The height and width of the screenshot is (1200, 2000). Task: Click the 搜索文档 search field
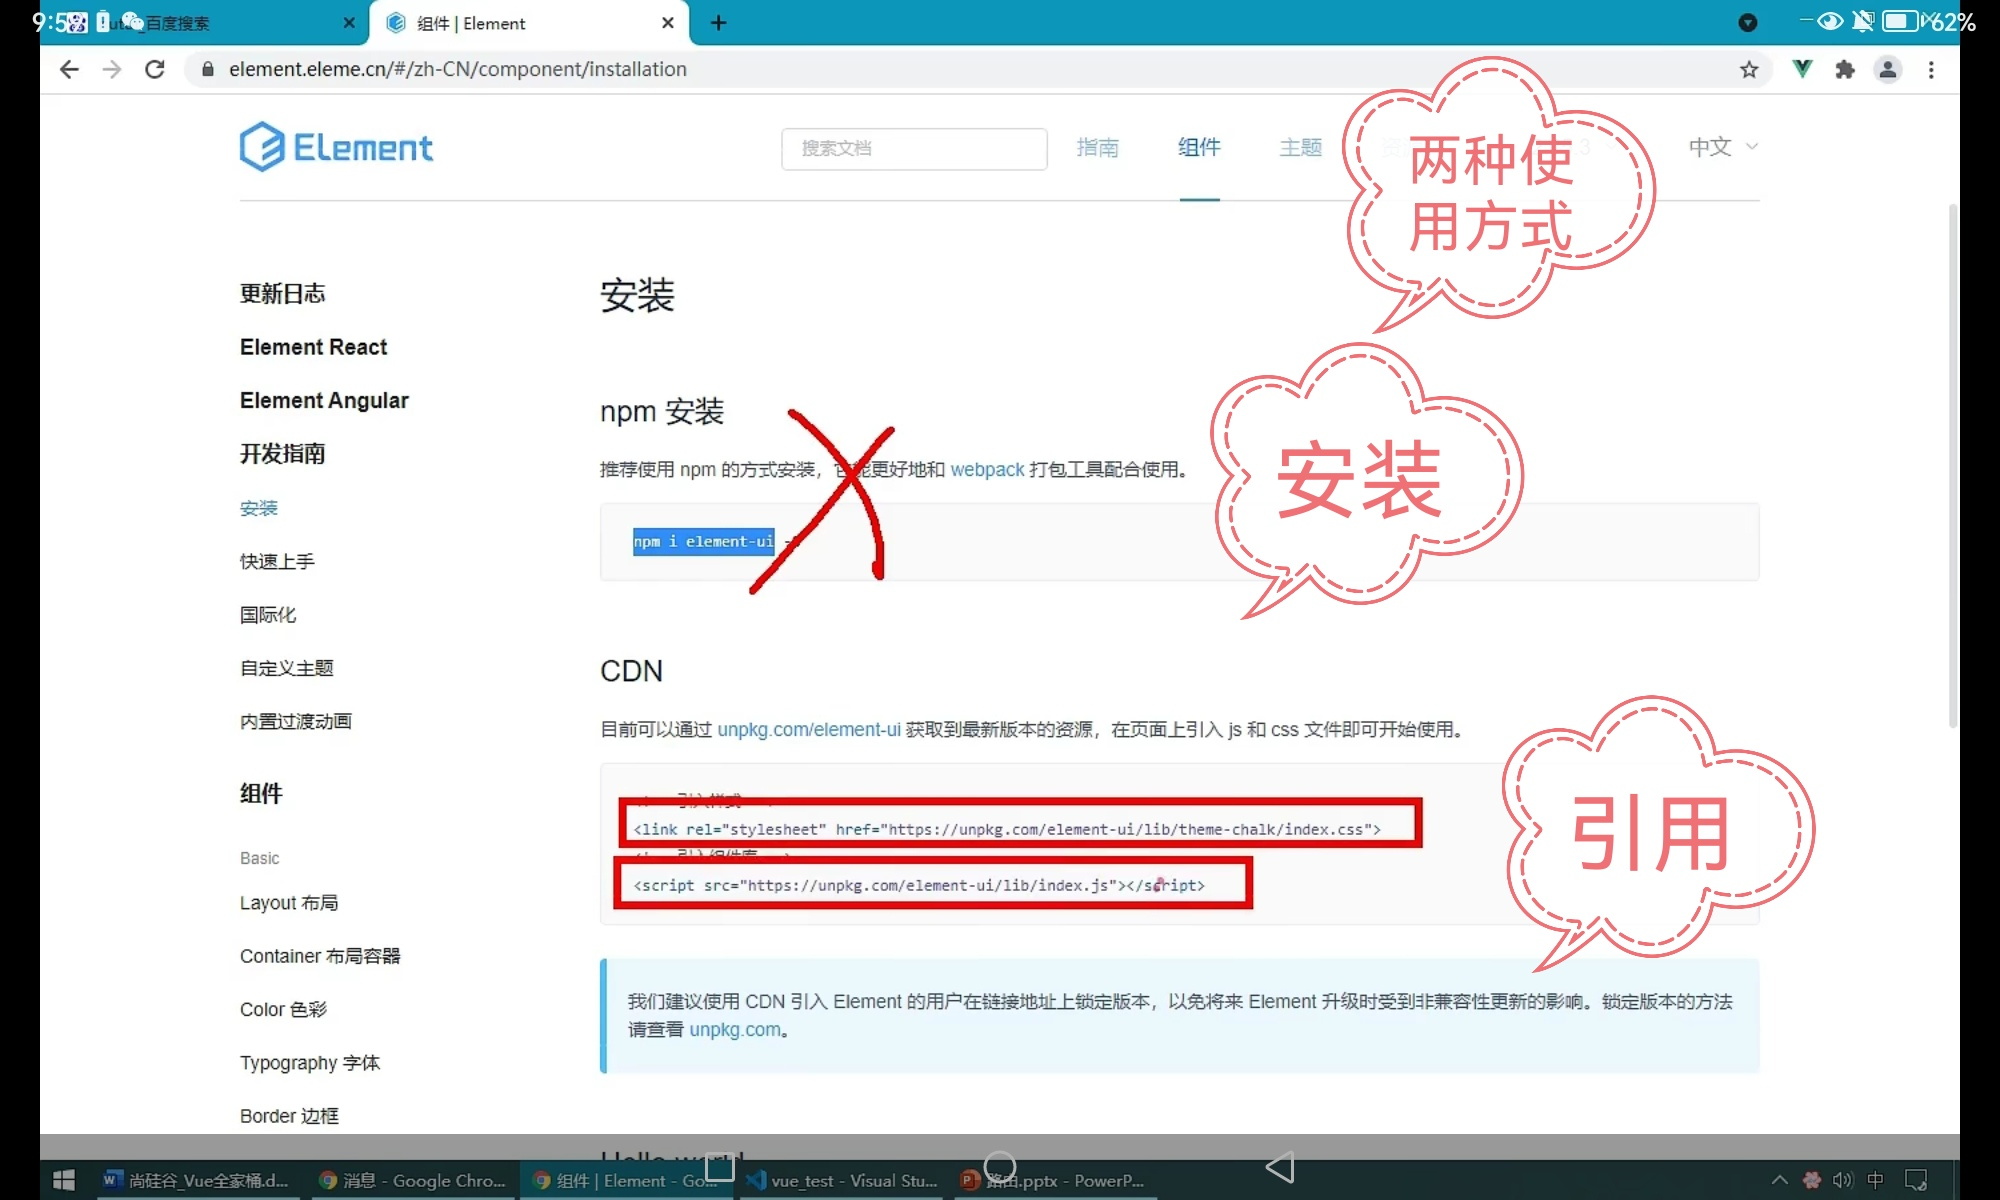coord(914,148)
